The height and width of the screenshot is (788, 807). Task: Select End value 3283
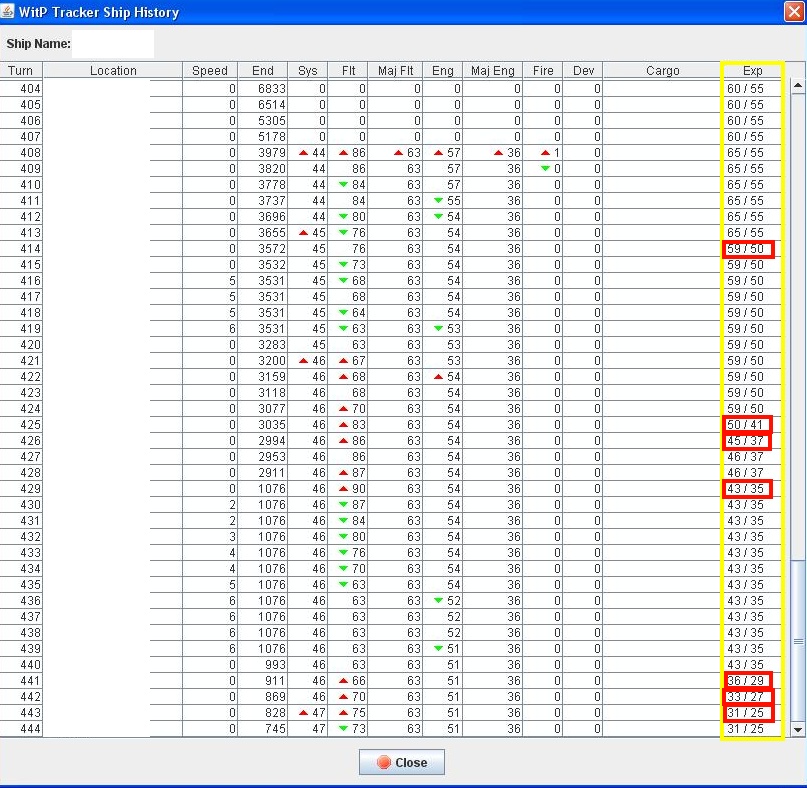tap(262, 344)
